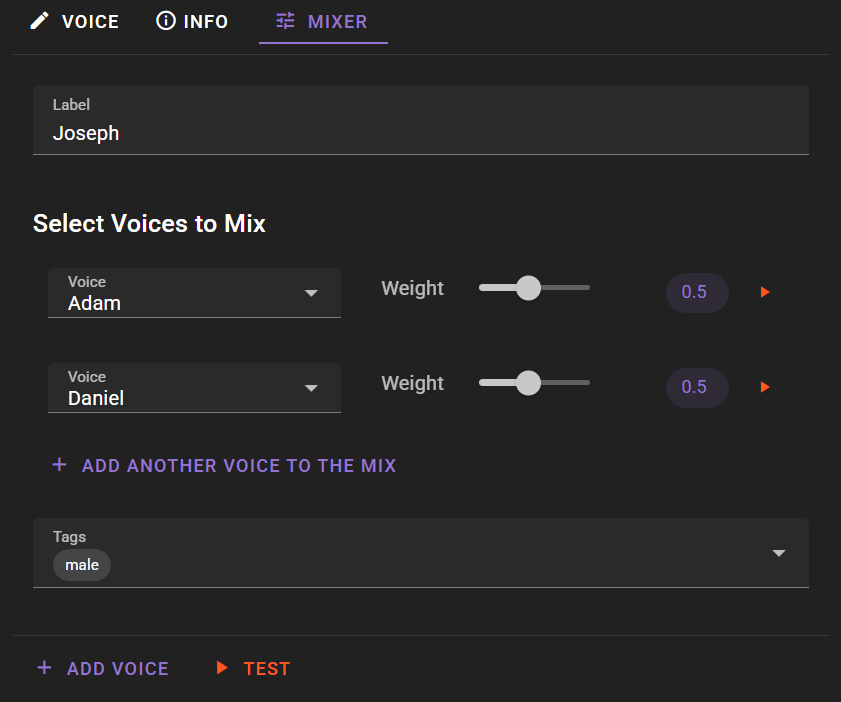
Task: Open the Adam voice dropdown
Action: click(194, 293)
